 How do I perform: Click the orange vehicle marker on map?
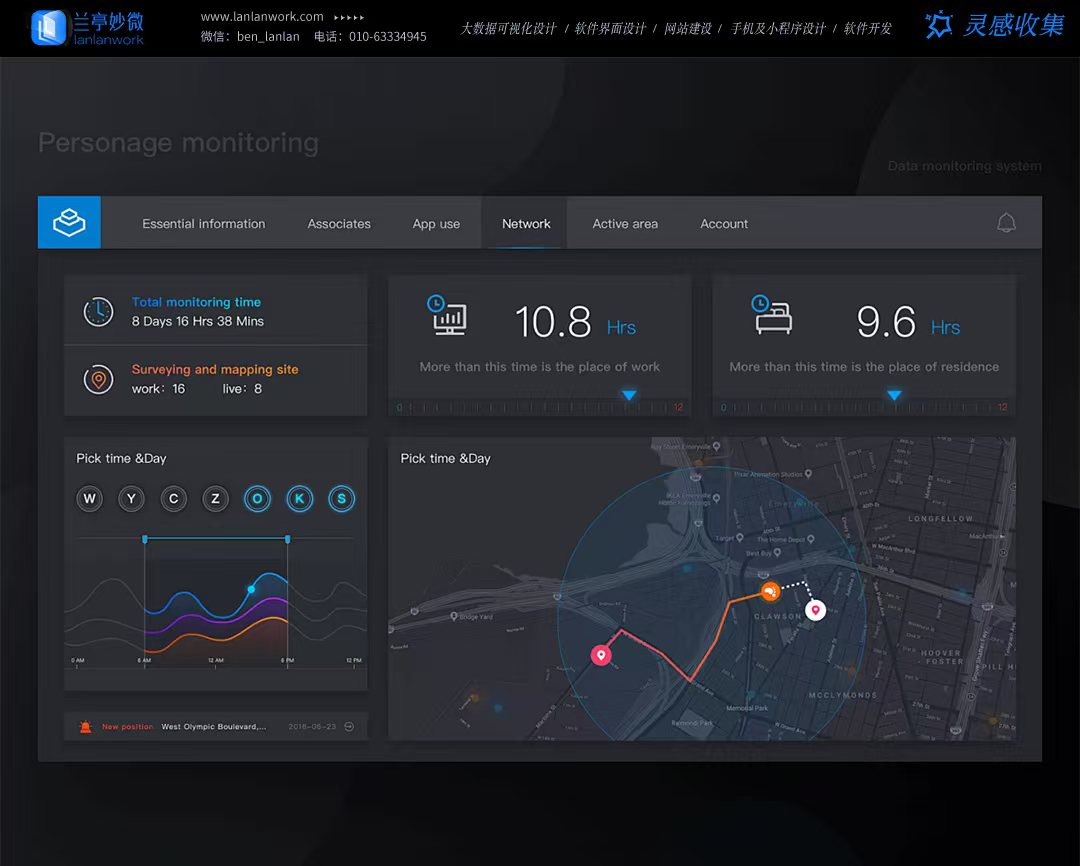[769, 593]
